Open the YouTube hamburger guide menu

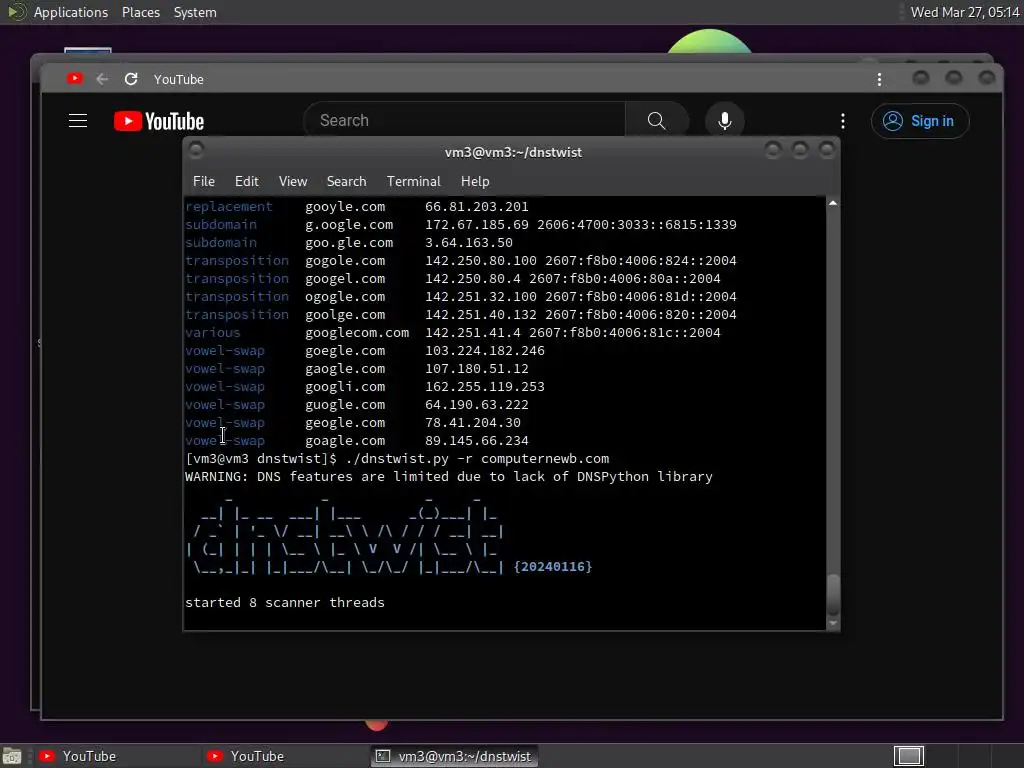pos(78,121)
